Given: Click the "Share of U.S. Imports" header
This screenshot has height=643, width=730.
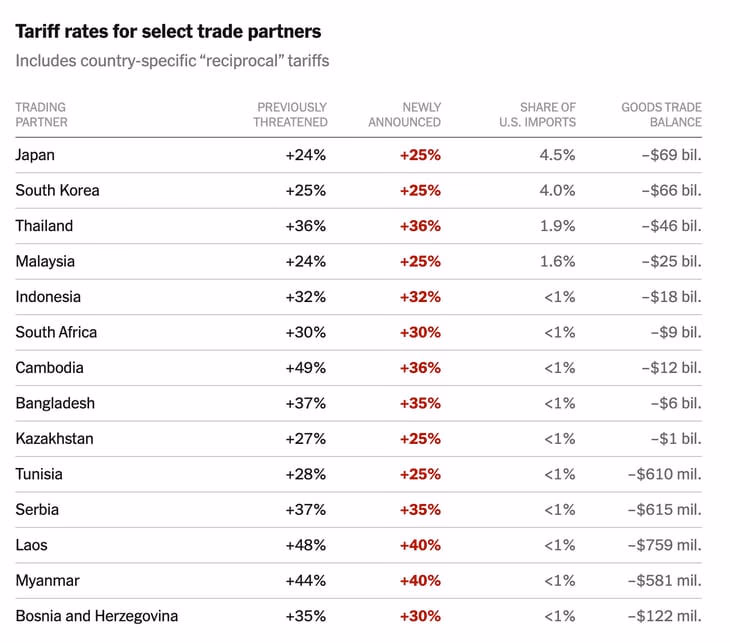Looking at the screenshot, I should point(538,114).
